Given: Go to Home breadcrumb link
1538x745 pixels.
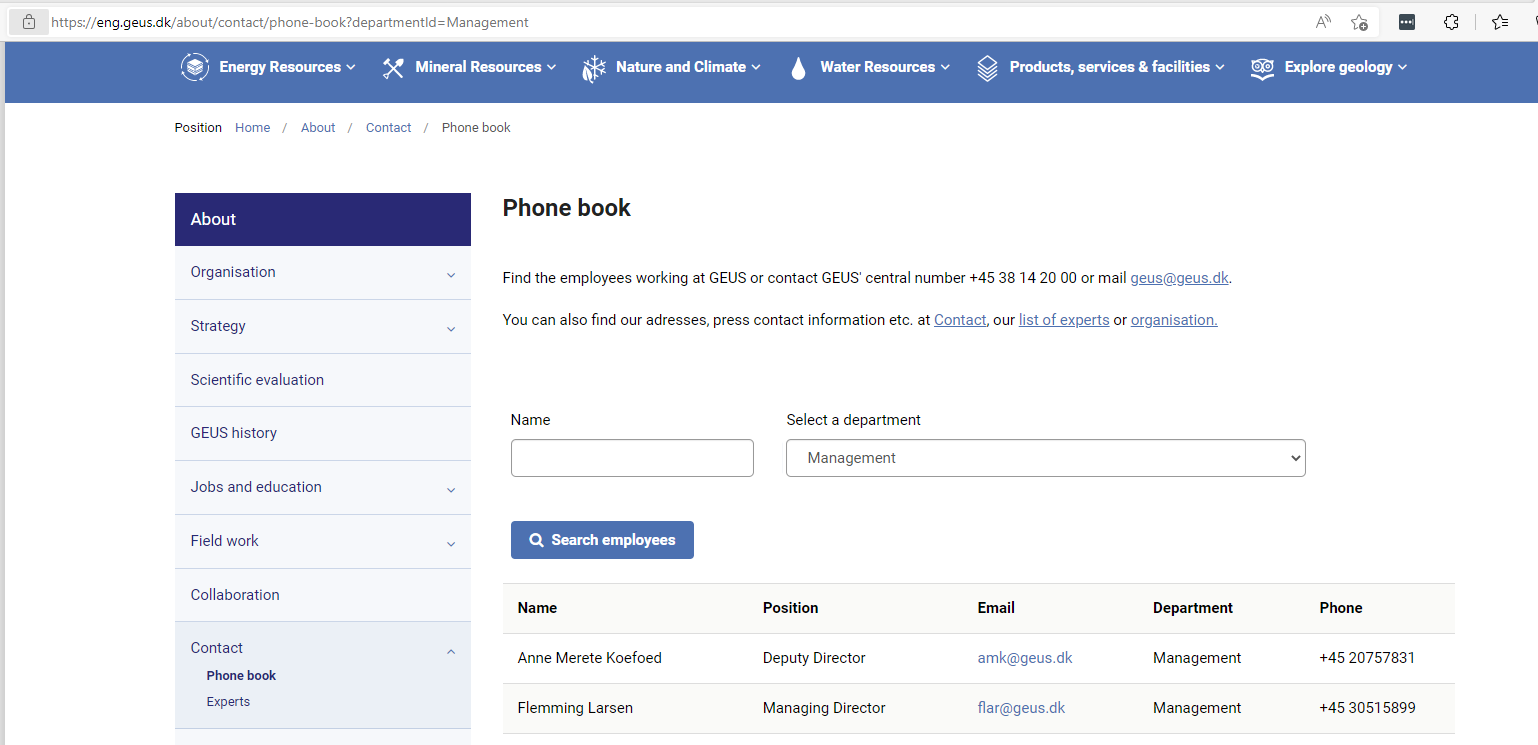Looking at the screenshot, I should [x=253, y=127].
